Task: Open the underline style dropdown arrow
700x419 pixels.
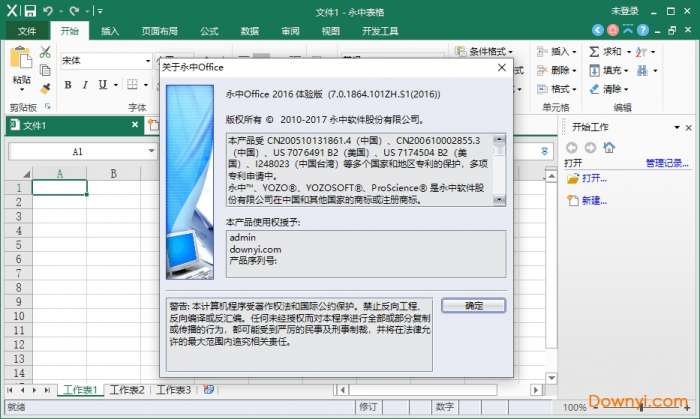Action: (x=116, y=85)
